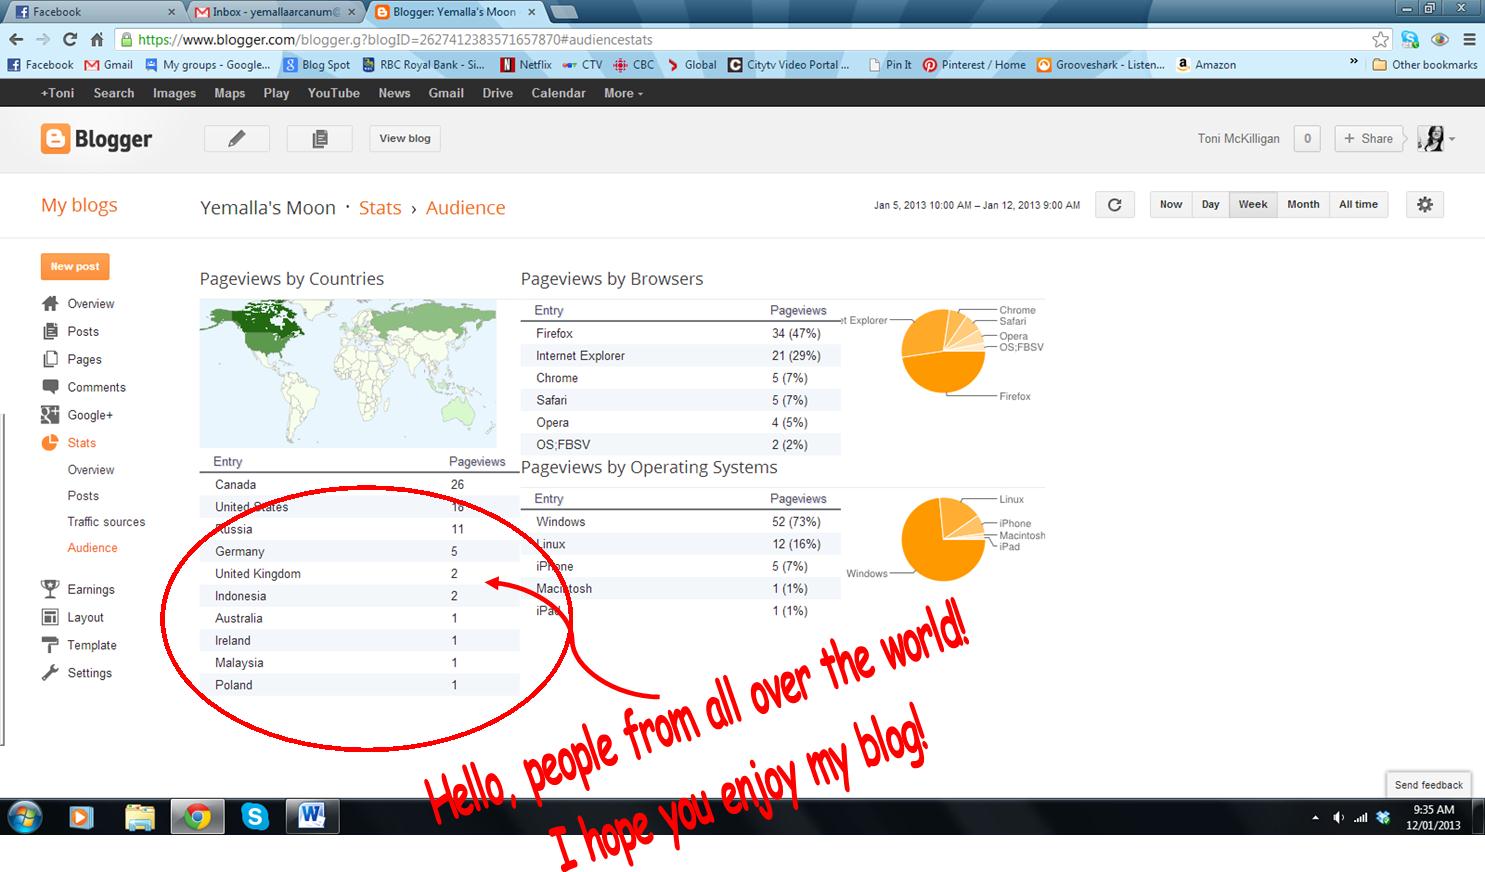This screenshot has width=1485, height=872.
Task: Refresh the stats with the reload icon beside Now
Action: [1115, 205]
